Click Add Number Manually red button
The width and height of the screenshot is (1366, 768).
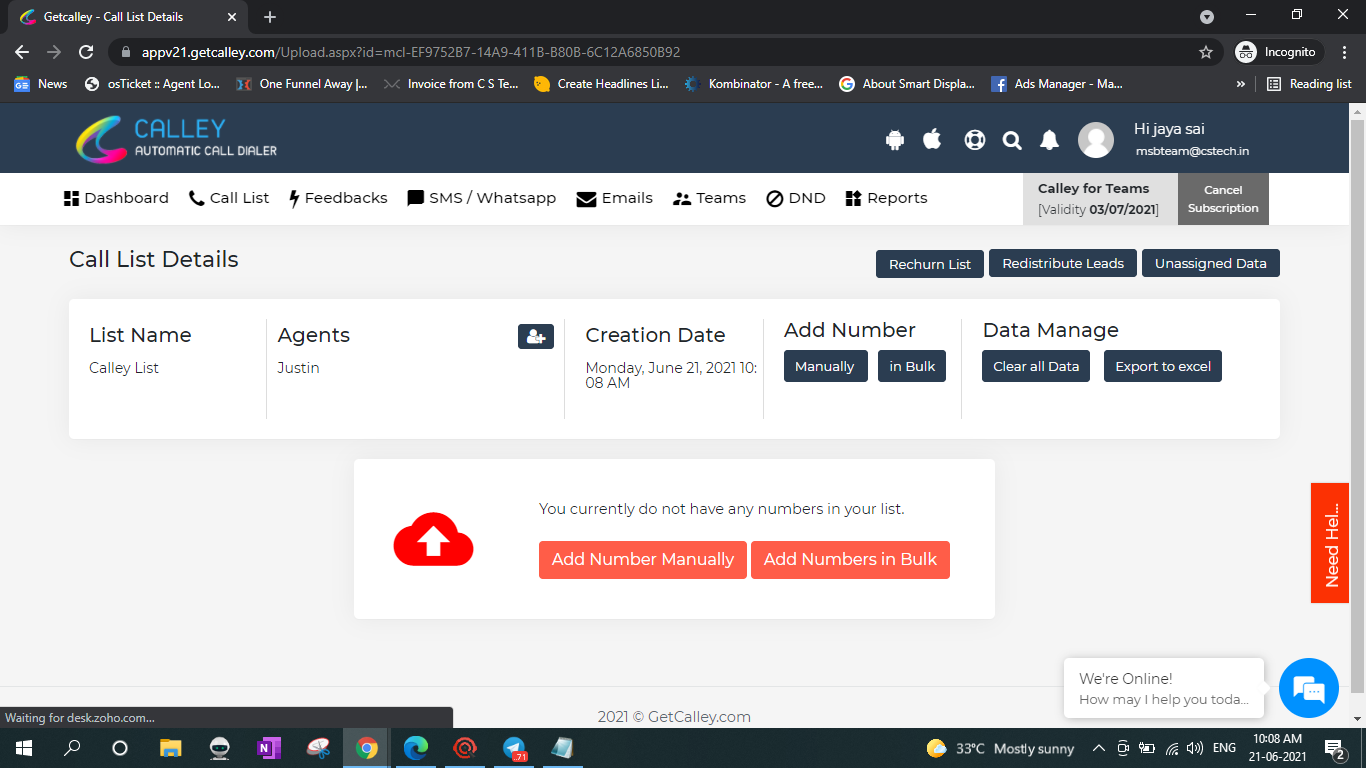click(x=643, y=560)
